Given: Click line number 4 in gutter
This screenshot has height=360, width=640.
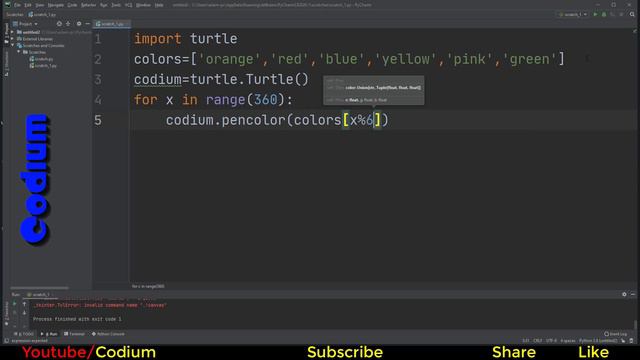Looking at the screenshot, I should 98,100.
